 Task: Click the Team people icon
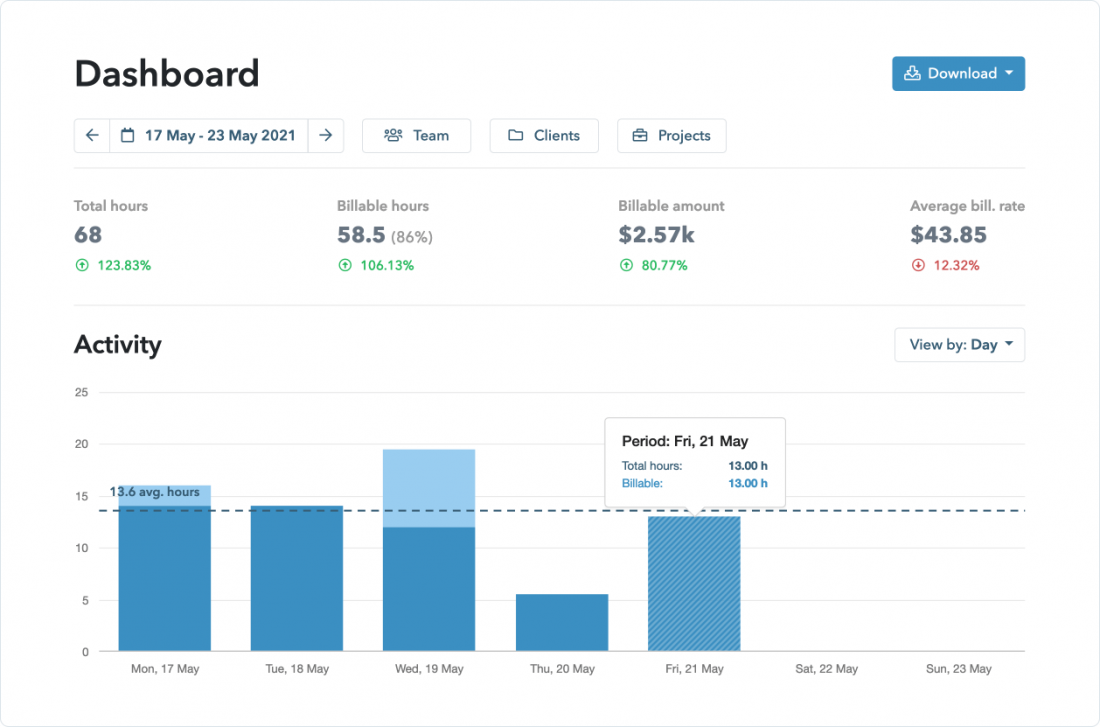click(x=394, y=135)
